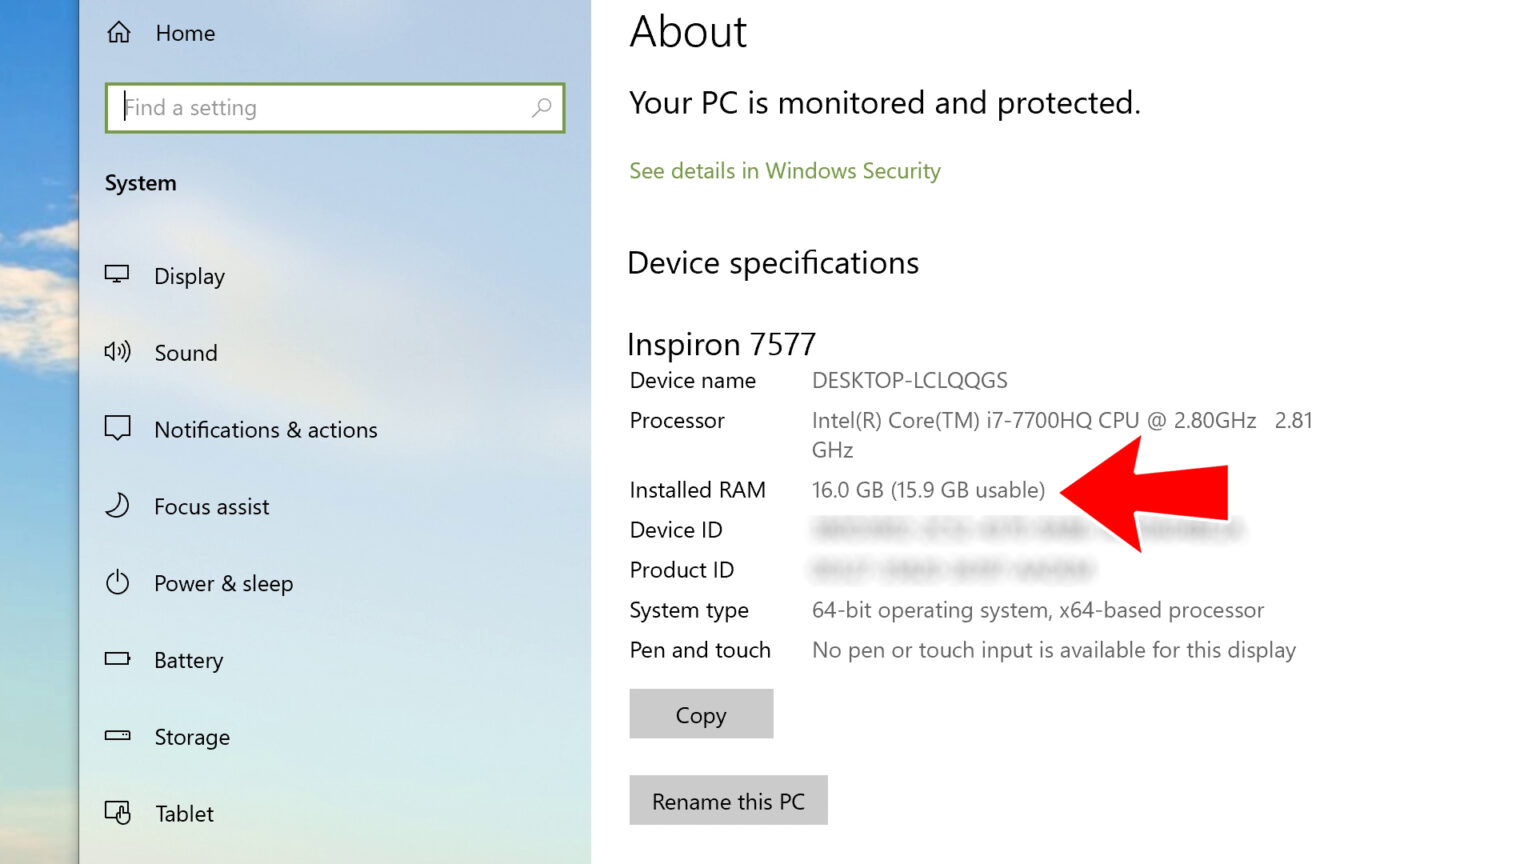1536x864 pixels.
Task: Click the Rename this PC button
Action: point(728,800)
